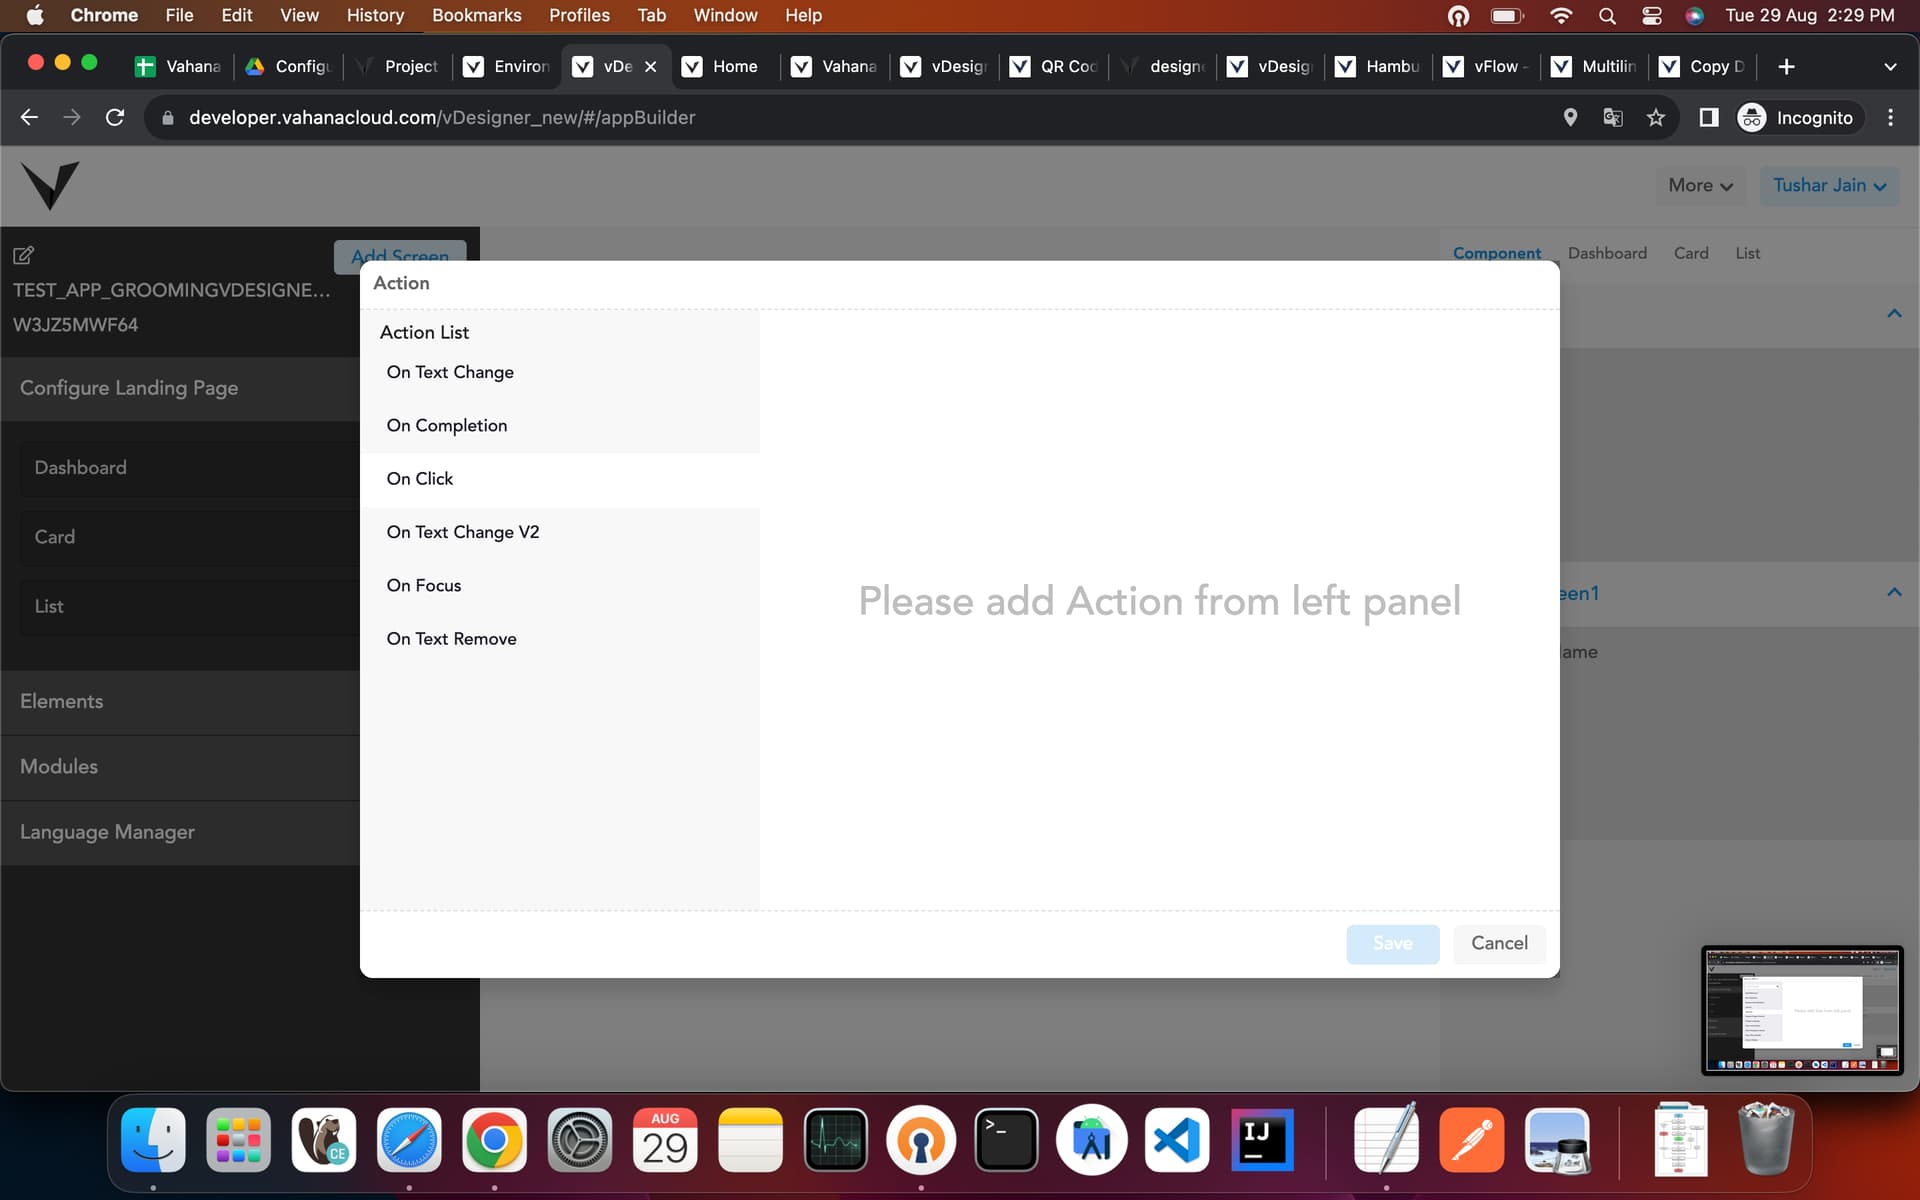Click the edit app name pencil icon

click(x=24, y=255)
